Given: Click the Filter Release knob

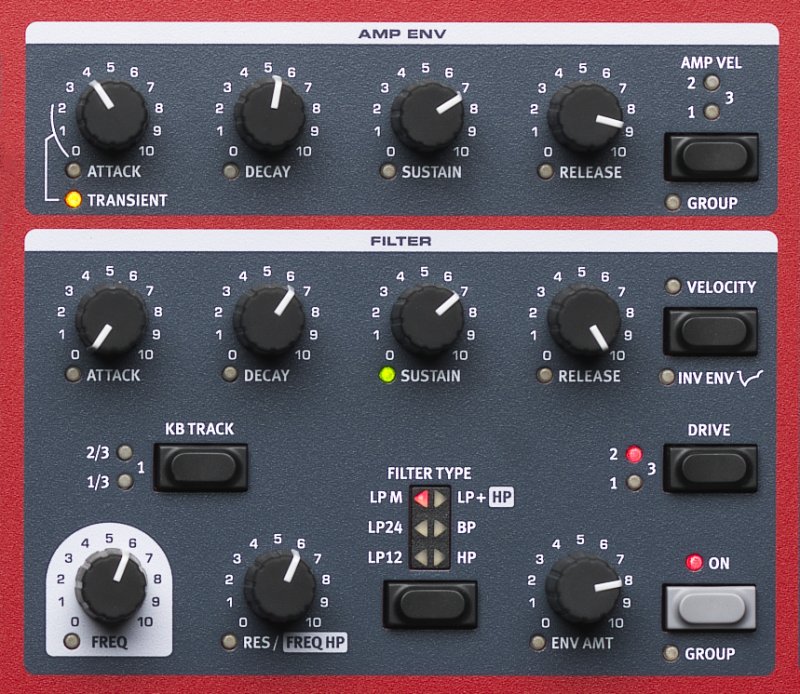Looking at the screenshot, I should [x=584, y=321].
